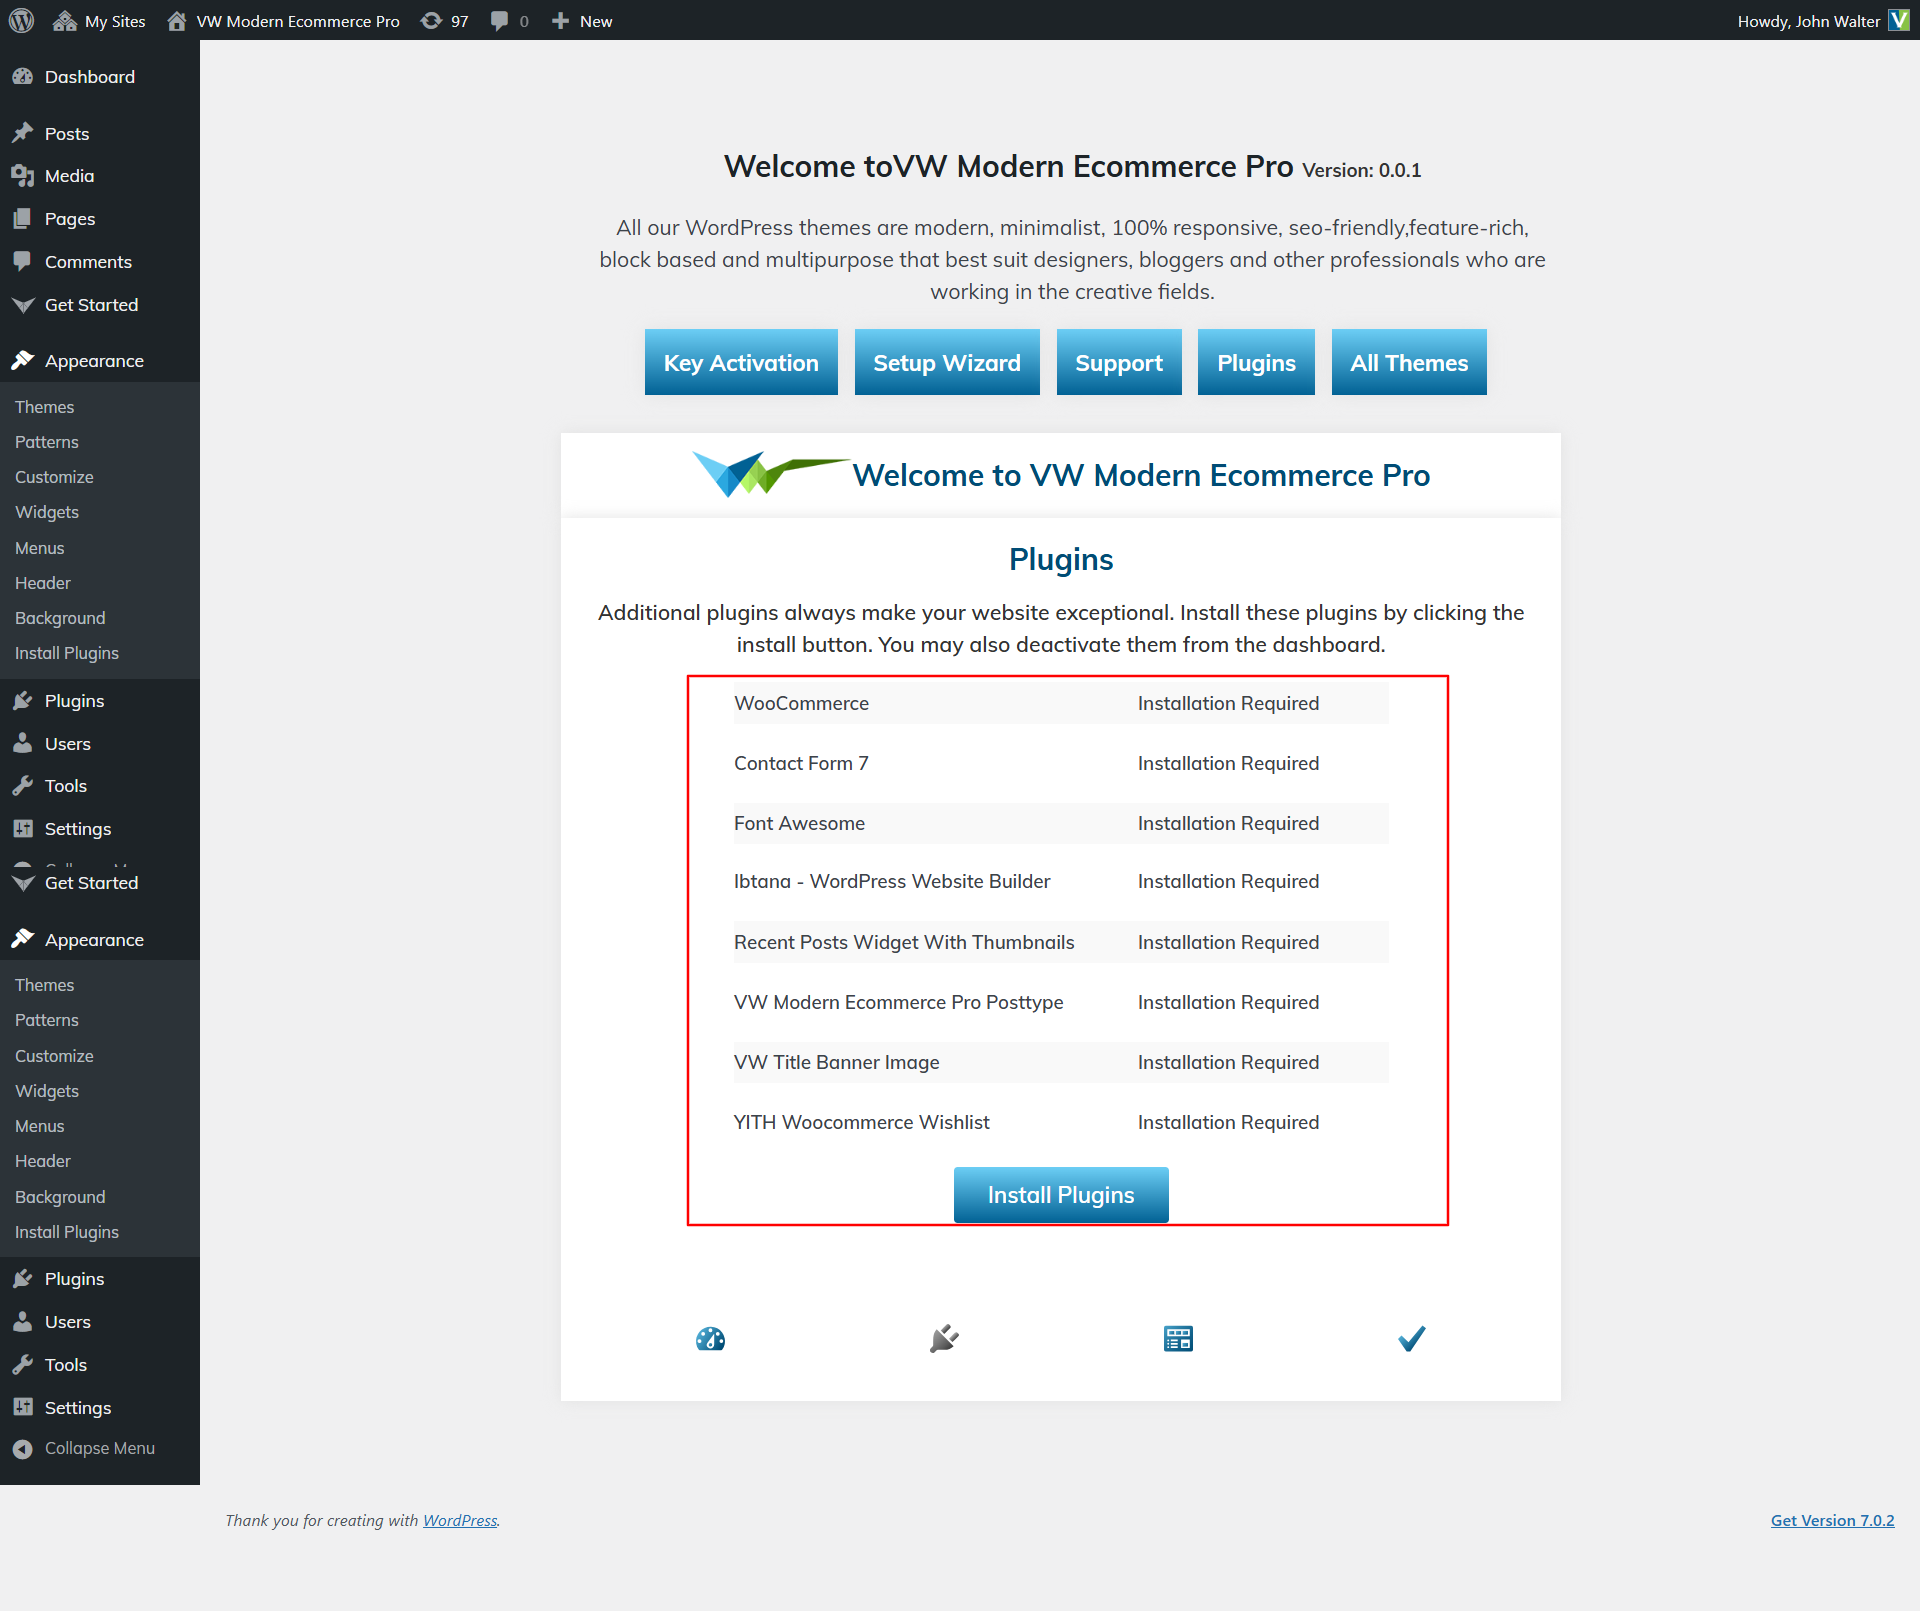Click the Comments bubble icon in sidebar
Viewport: 1920px width, 1611px height.
point(22,262)
